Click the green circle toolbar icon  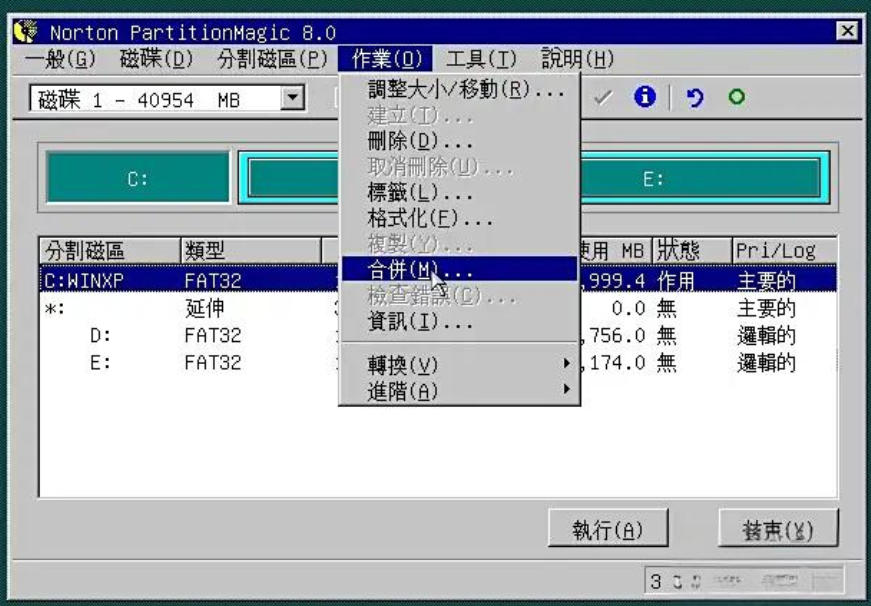pyautogui.click(x=737, y=97)
